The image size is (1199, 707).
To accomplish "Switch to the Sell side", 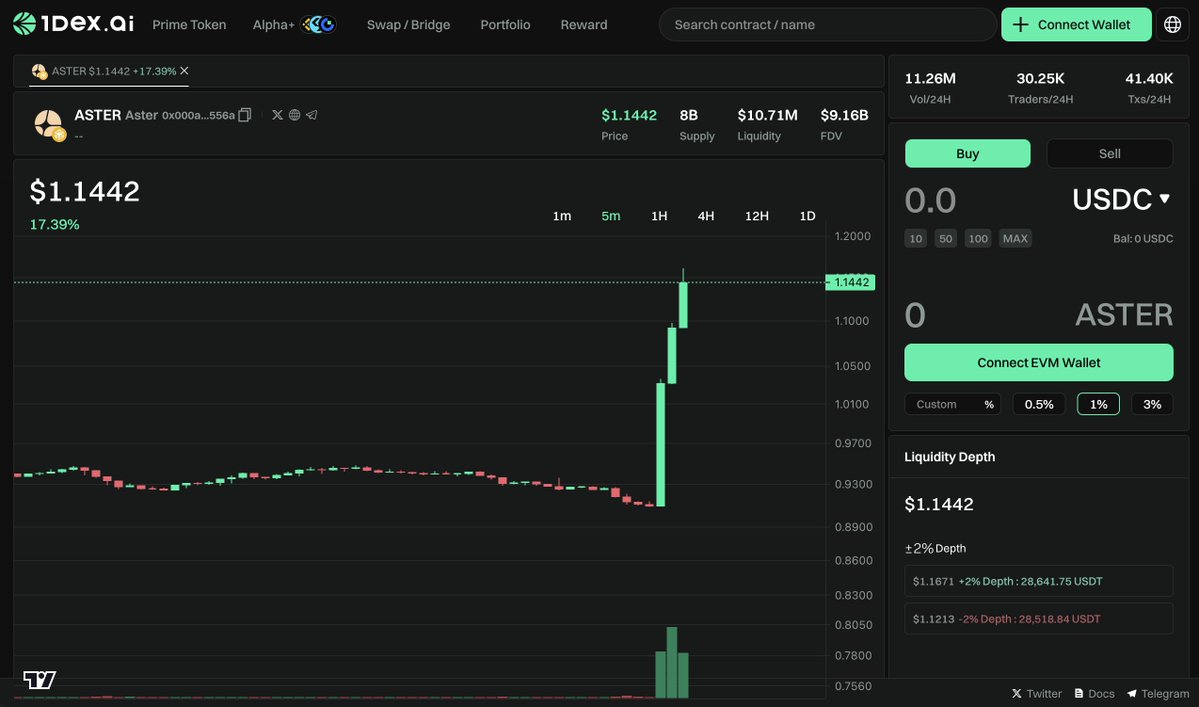I will click(x=1109, y=153).
